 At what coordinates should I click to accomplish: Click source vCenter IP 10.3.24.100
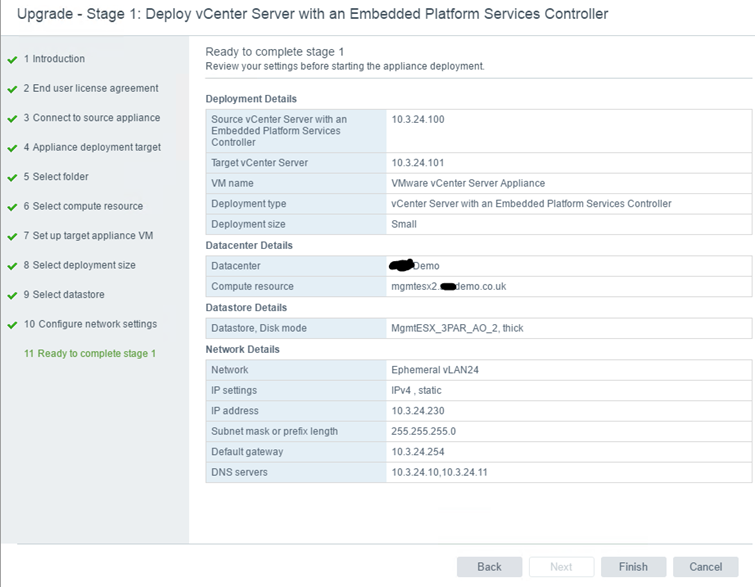coord(418,119)
